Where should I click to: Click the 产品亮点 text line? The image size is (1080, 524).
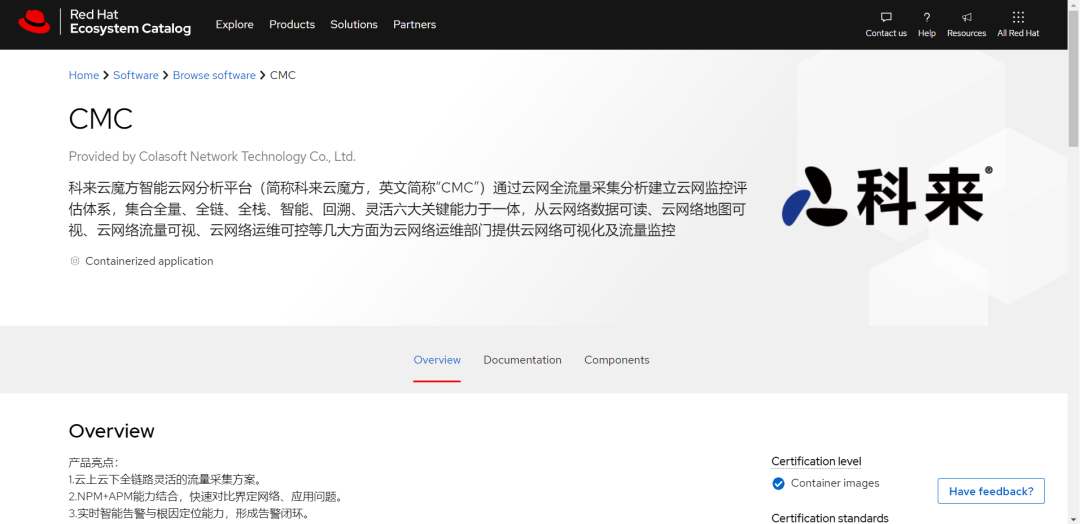coord(94,463)
